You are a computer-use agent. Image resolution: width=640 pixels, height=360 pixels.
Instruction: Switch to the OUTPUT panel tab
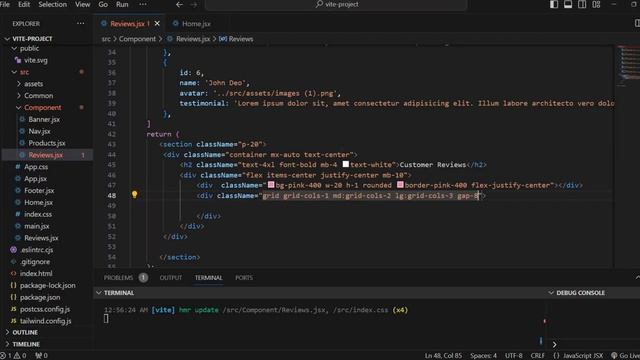[171, 278]
